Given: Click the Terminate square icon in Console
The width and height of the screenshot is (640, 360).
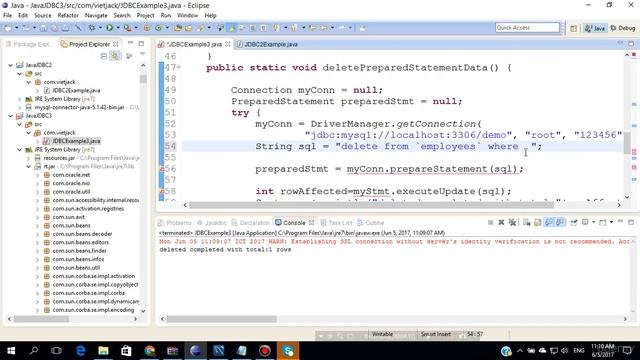Looking at the screenshot, I should click(490, 222).
